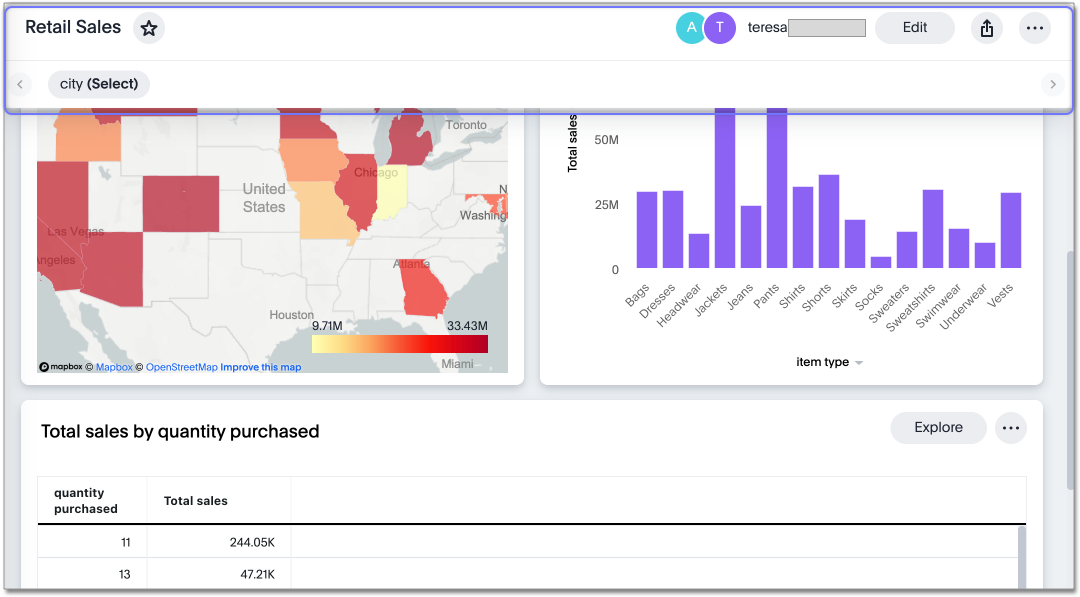Open the city (Select) filter chip
The height and width of the screenshot is (597, 1080).
pos(98,84)
